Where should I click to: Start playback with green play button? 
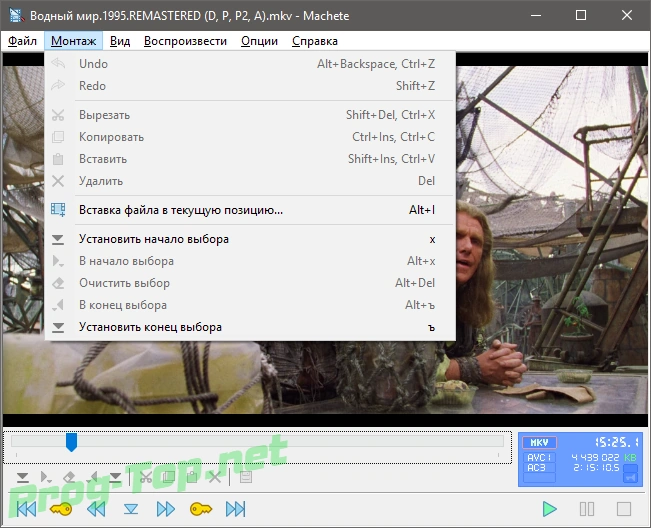coord(550,509)
